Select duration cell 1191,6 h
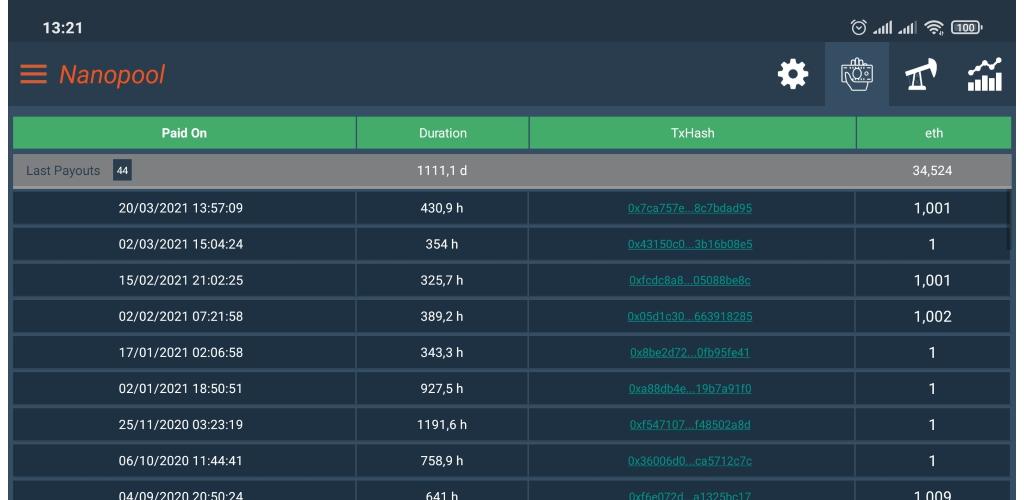 coord(441,425)
